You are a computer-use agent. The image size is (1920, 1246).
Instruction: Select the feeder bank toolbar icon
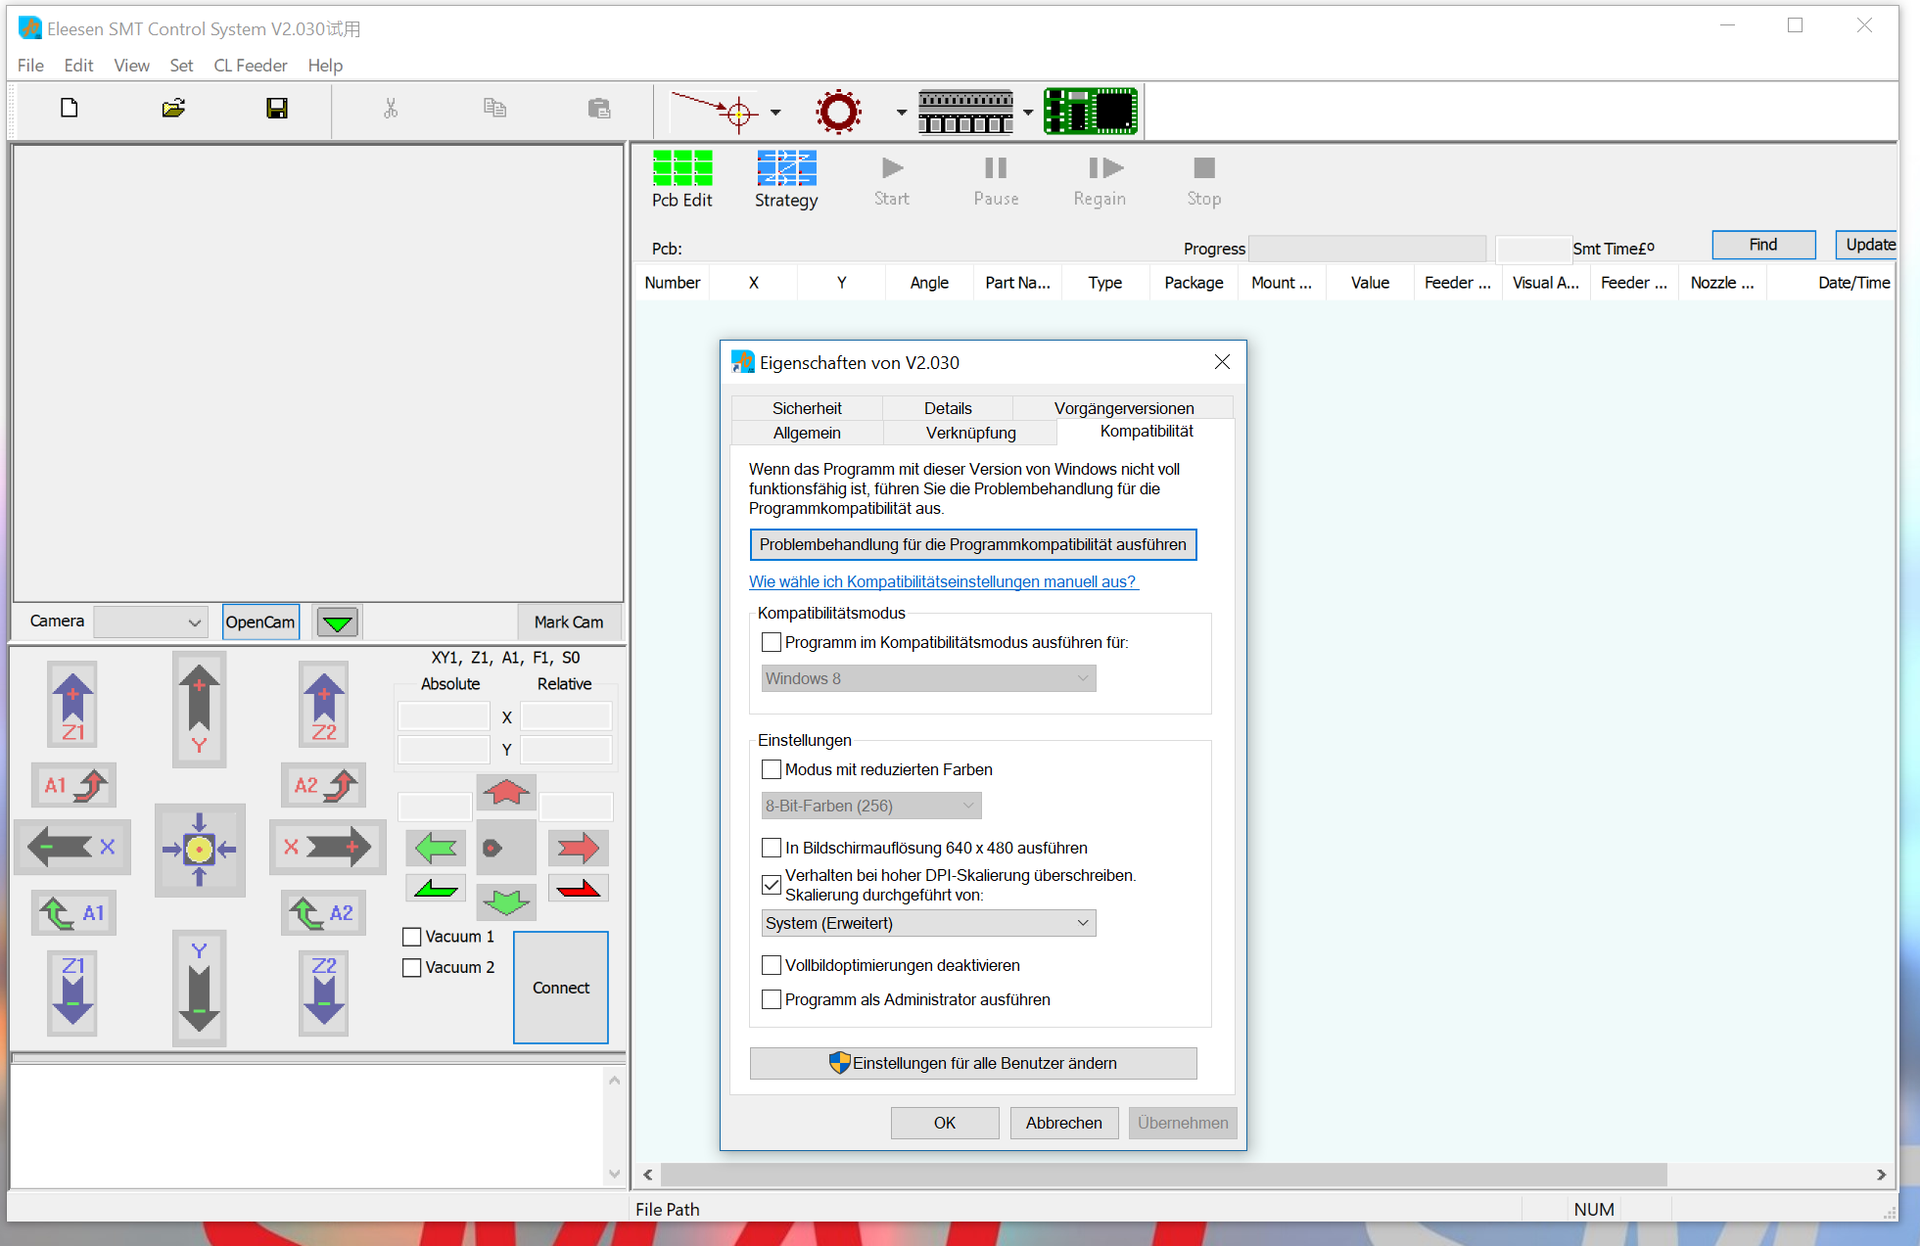(x=965, y=111)
